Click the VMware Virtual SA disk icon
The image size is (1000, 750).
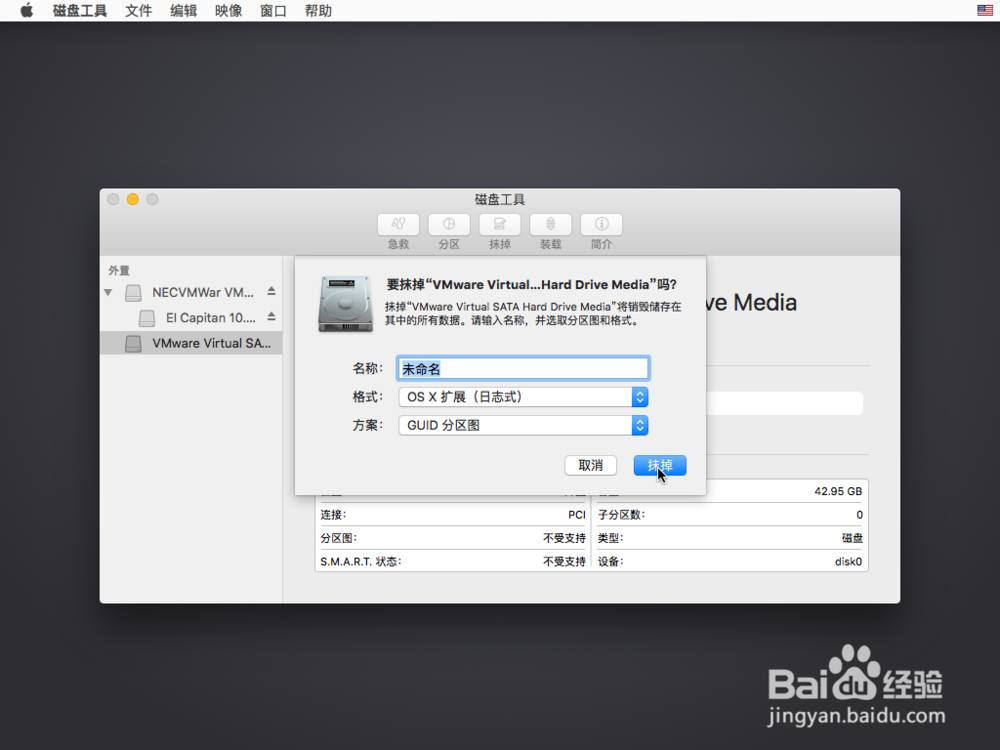point(133,344)
